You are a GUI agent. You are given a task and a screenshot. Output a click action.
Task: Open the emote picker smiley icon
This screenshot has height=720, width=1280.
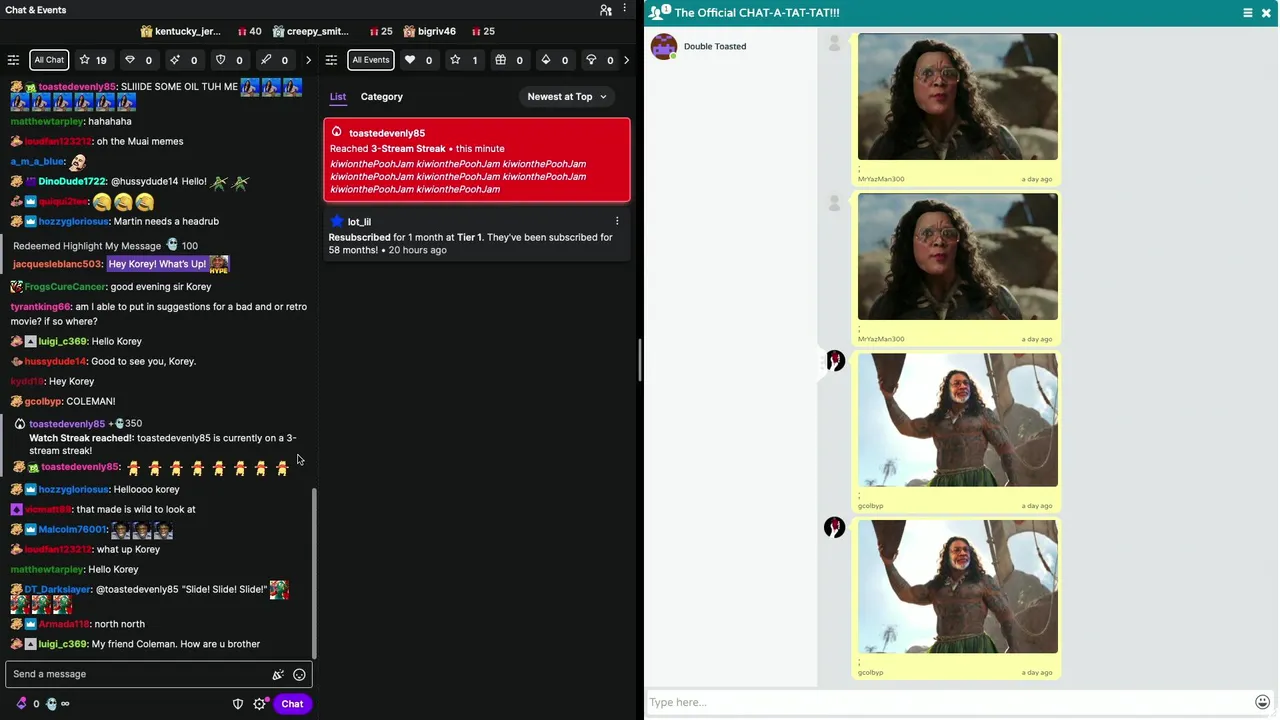[299, 674]
